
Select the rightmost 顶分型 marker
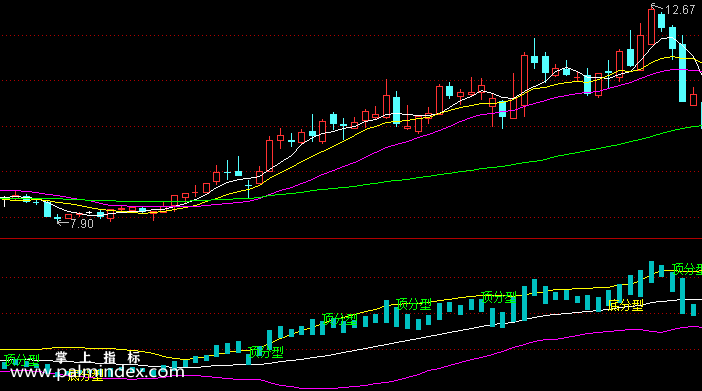[687, 269]
